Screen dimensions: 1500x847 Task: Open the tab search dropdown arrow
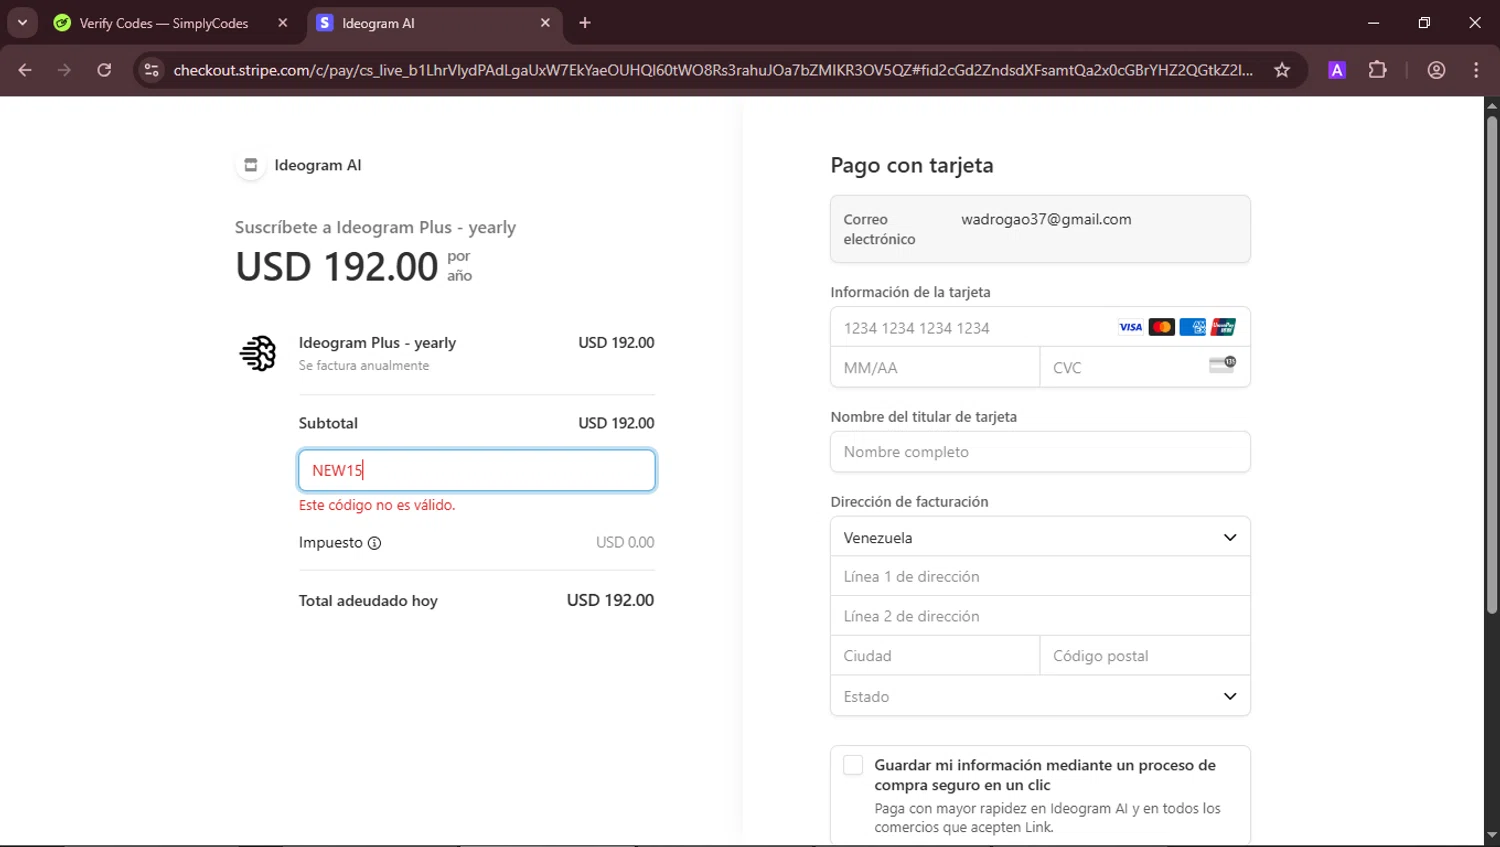(22, 22)
